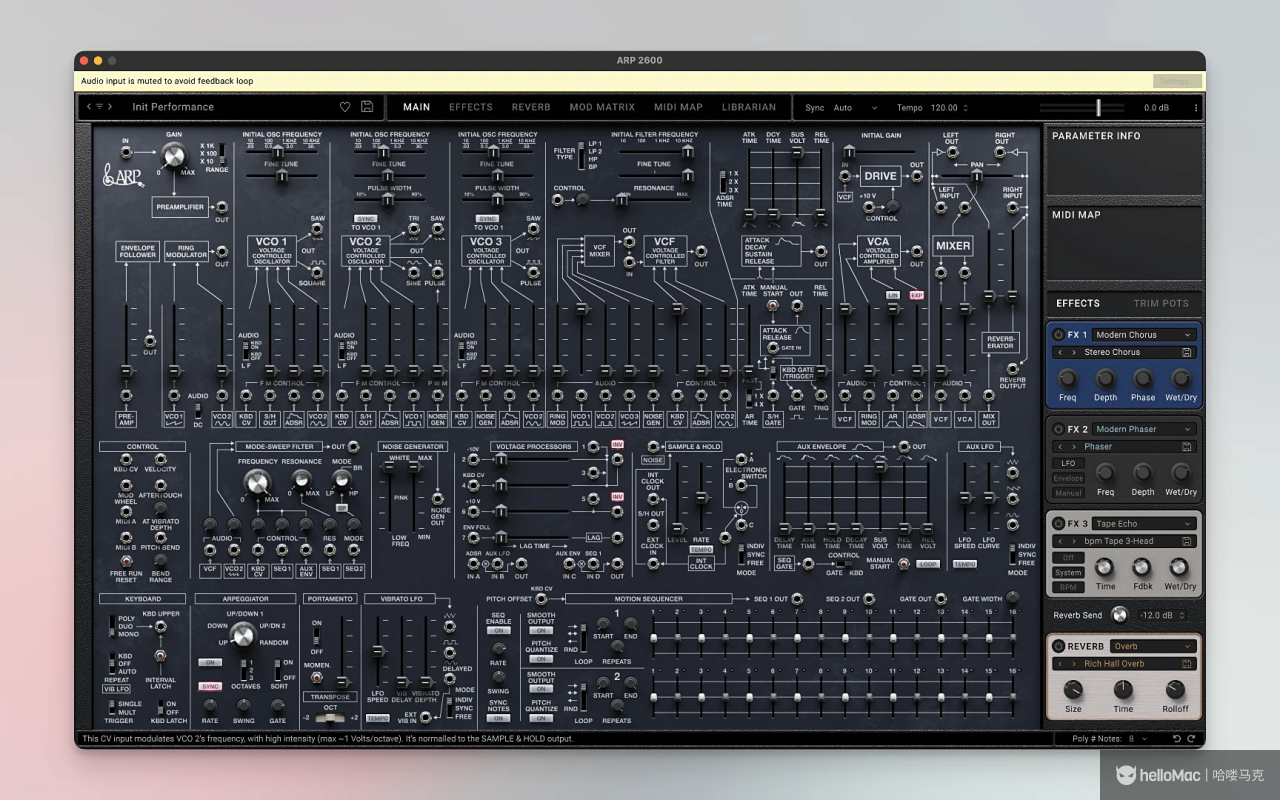Screen dimensions: 1280x800
Task: Select the tape echo System sync button
Action: (1068, 573)
